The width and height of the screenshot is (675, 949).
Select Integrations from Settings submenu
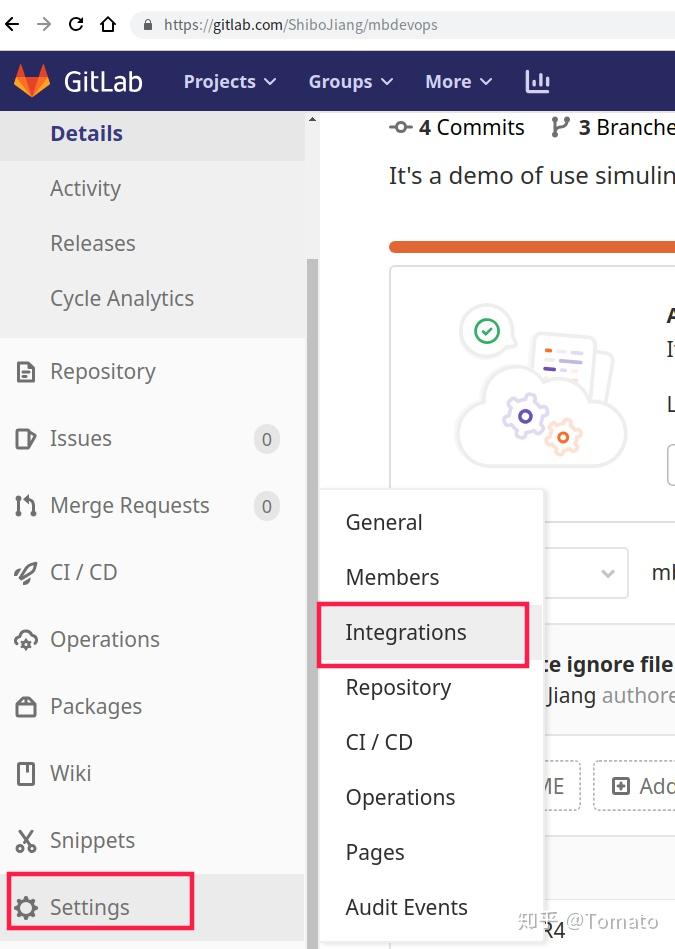pyautogui.click(x=406, y=633)
